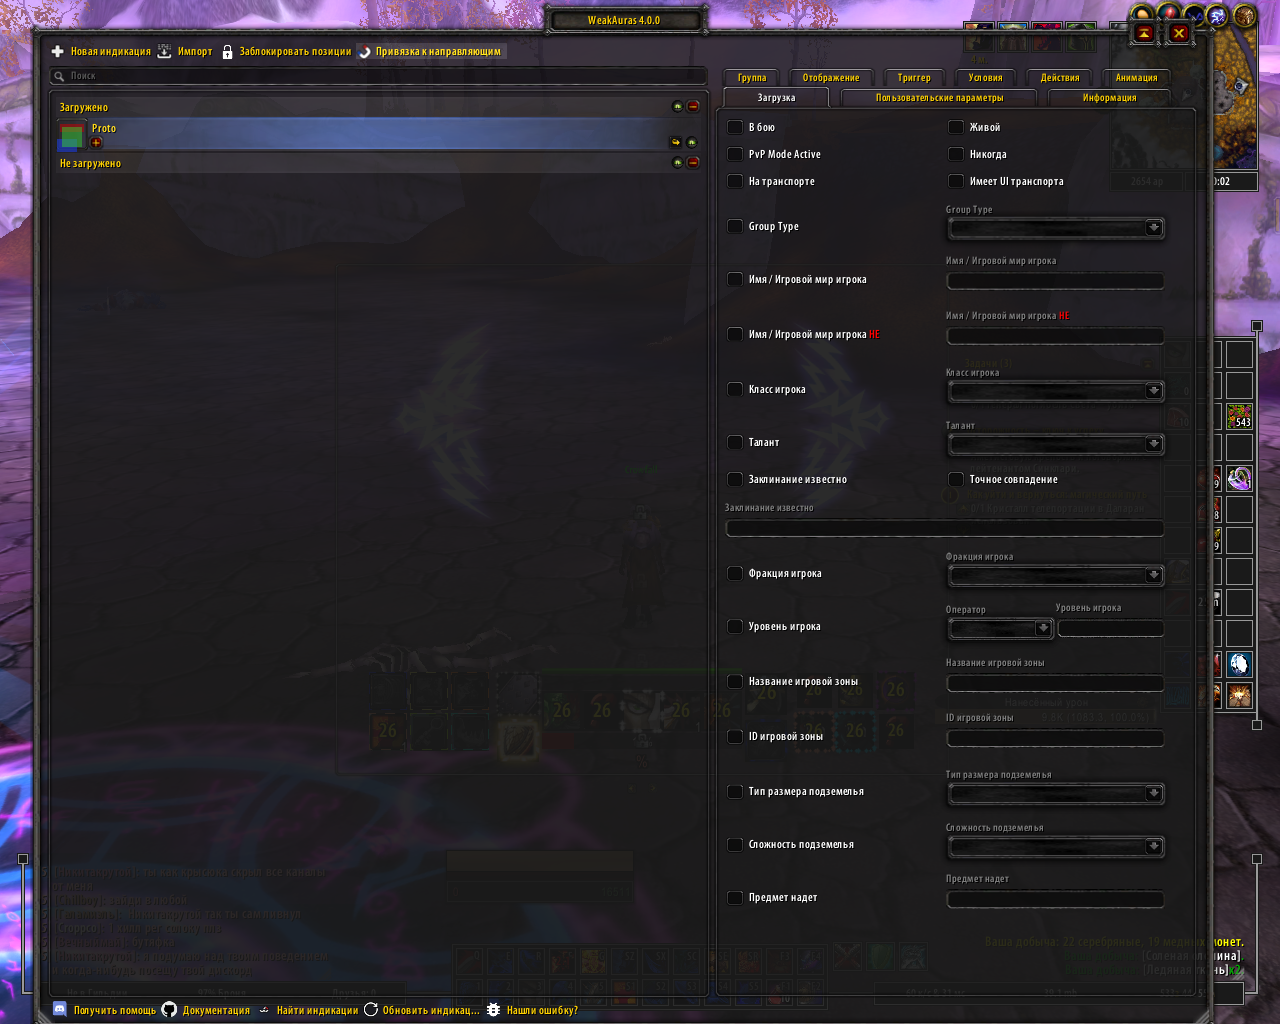Click the lightning orb minimap button
Image resolution: width=1280 pixels, height=1024 pixels.
click(x=1218, y=16)
